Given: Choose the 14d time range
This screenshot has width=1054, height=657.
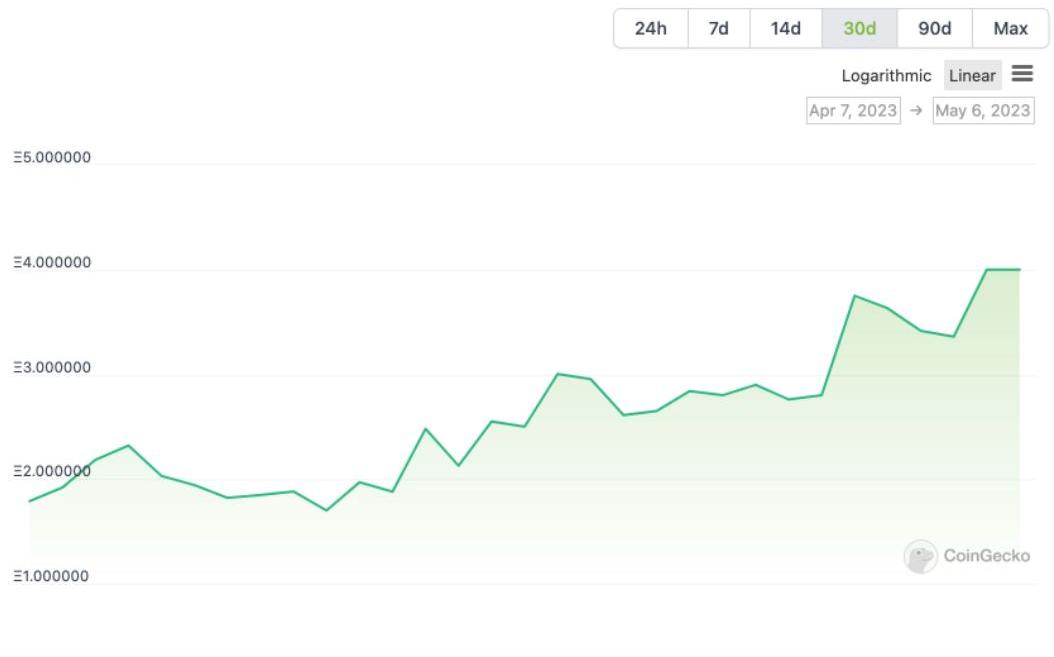Looking at the screenshot, I should point(785,28).
